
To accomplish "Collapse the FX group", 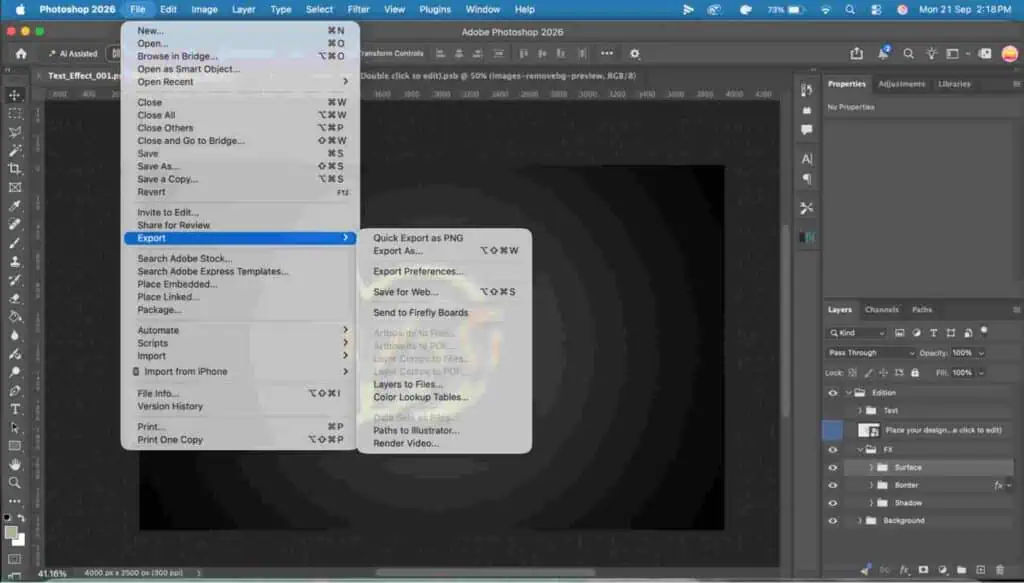I will [859, 450].
